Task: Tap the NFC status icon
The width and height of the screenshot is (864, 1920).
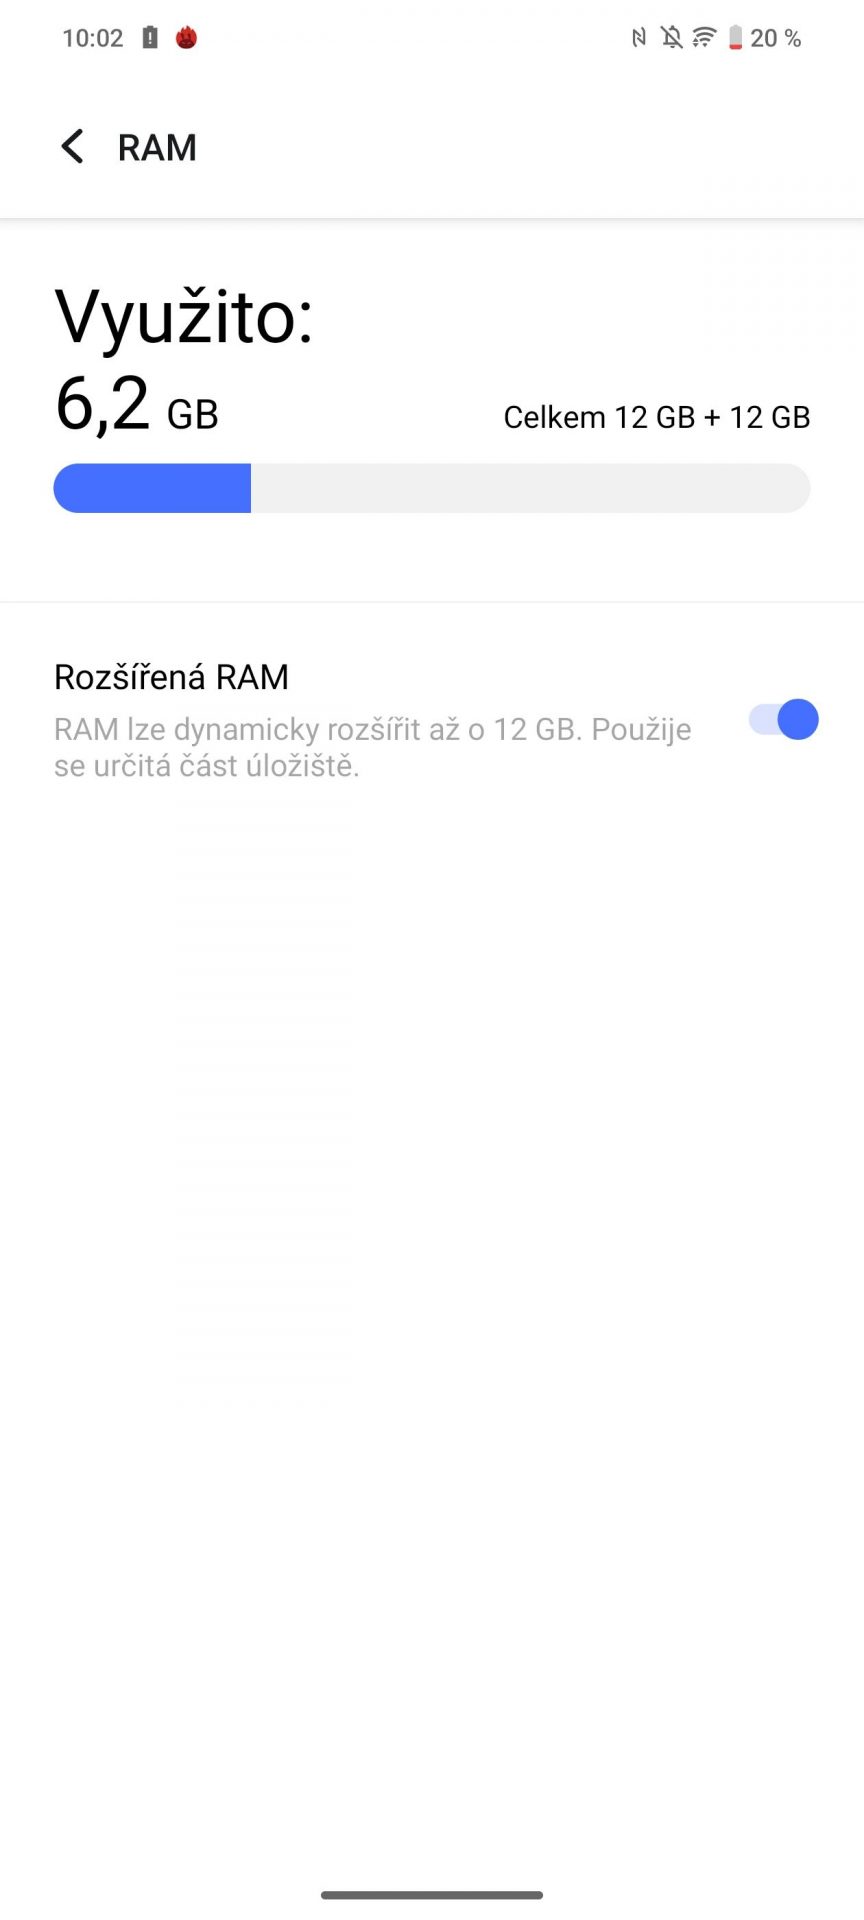Action: (639, 38)
